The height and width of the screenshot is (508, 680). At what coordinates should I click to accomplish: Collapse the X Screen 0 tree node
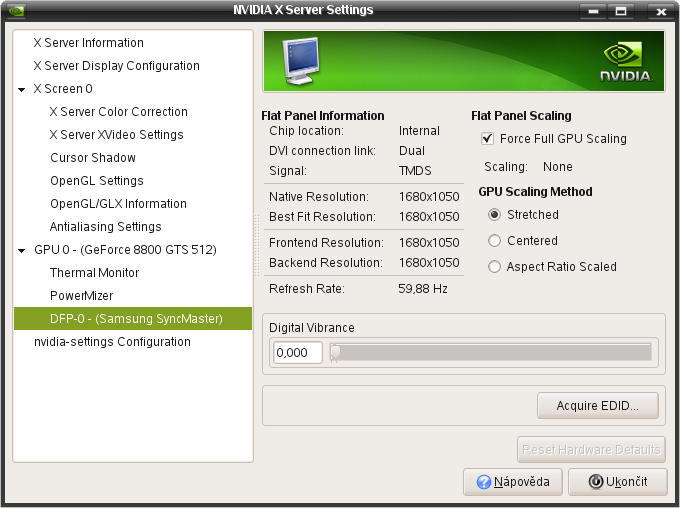point(22,89)
